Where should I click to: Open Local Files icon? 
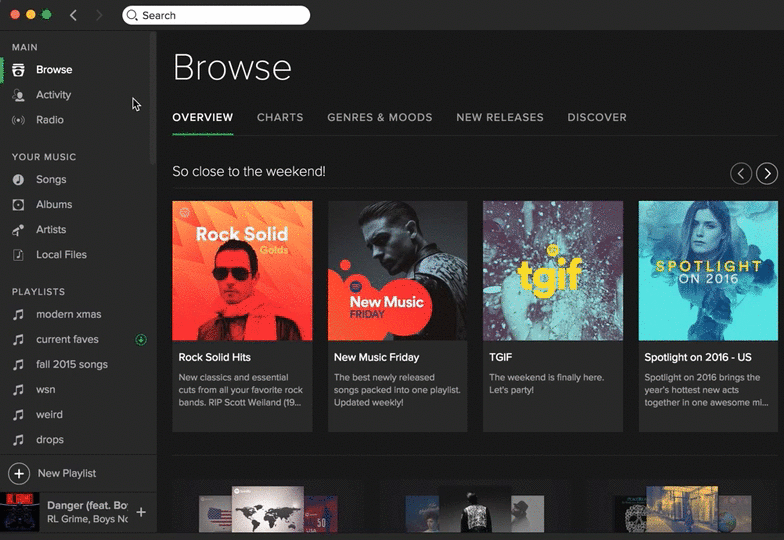[18, 255]
